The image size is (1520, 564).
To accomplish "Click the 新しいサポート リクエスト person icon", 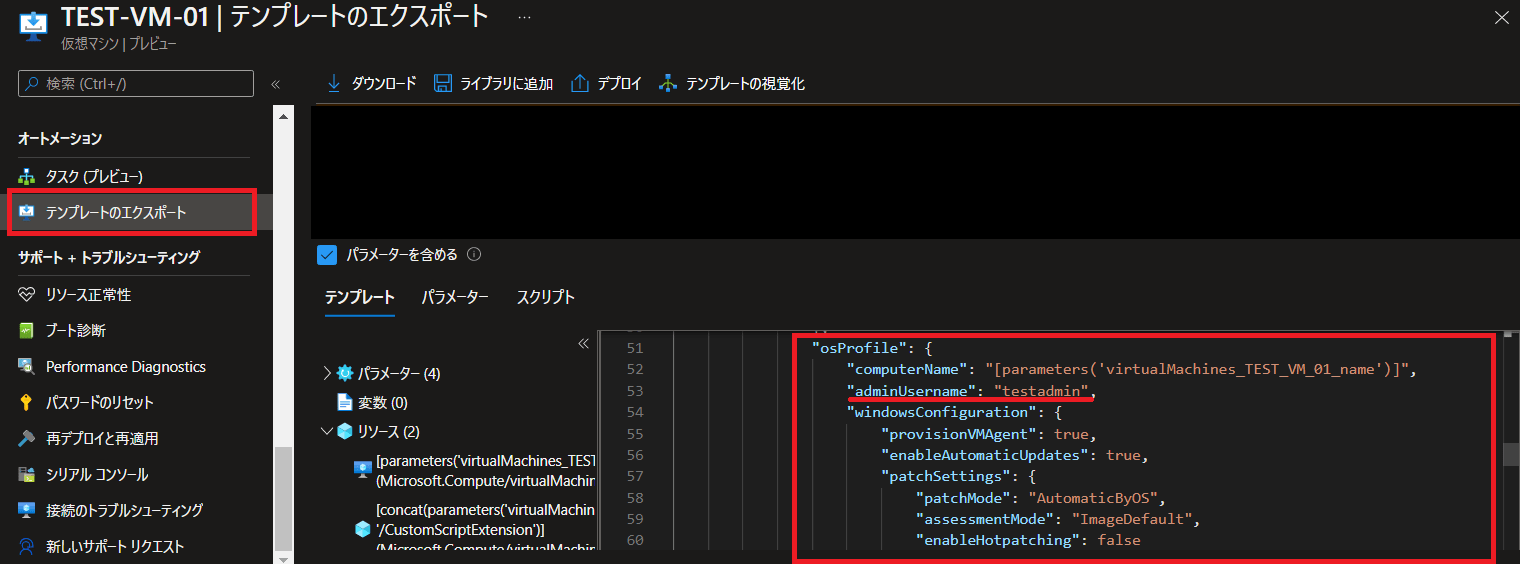I will click(27, 547).
